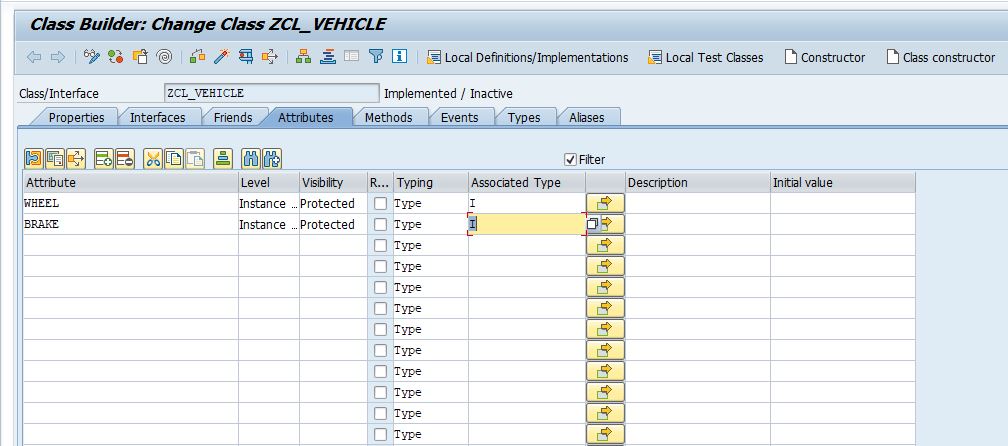
Task: Click the filter funnel toolbar icon
Action: pyautogui.click(x=376, y=57)
